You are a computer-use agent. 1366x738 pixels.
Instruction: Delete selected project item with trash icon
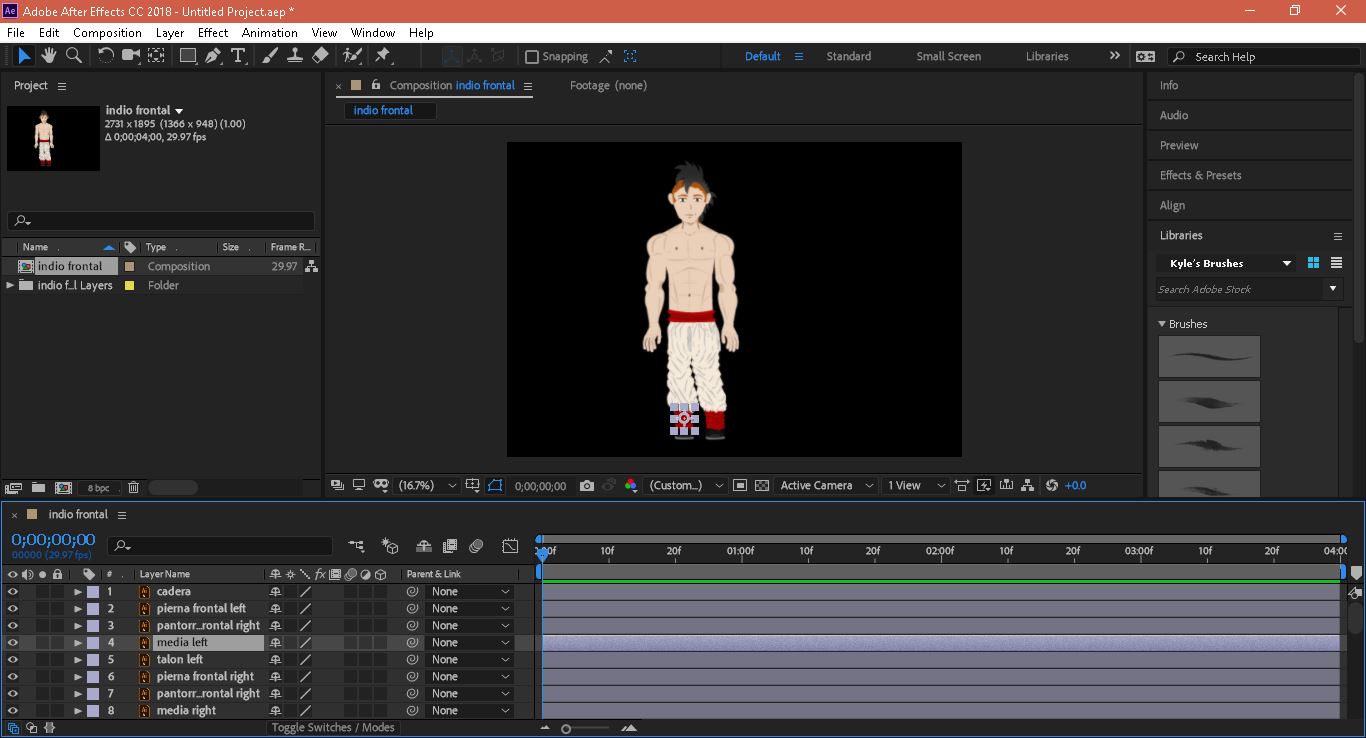(x=133, y=488)
